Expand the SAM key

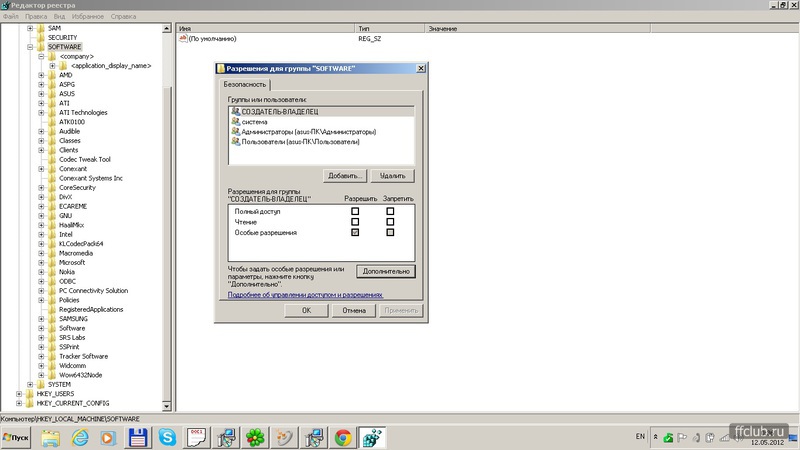coord(30,28)
